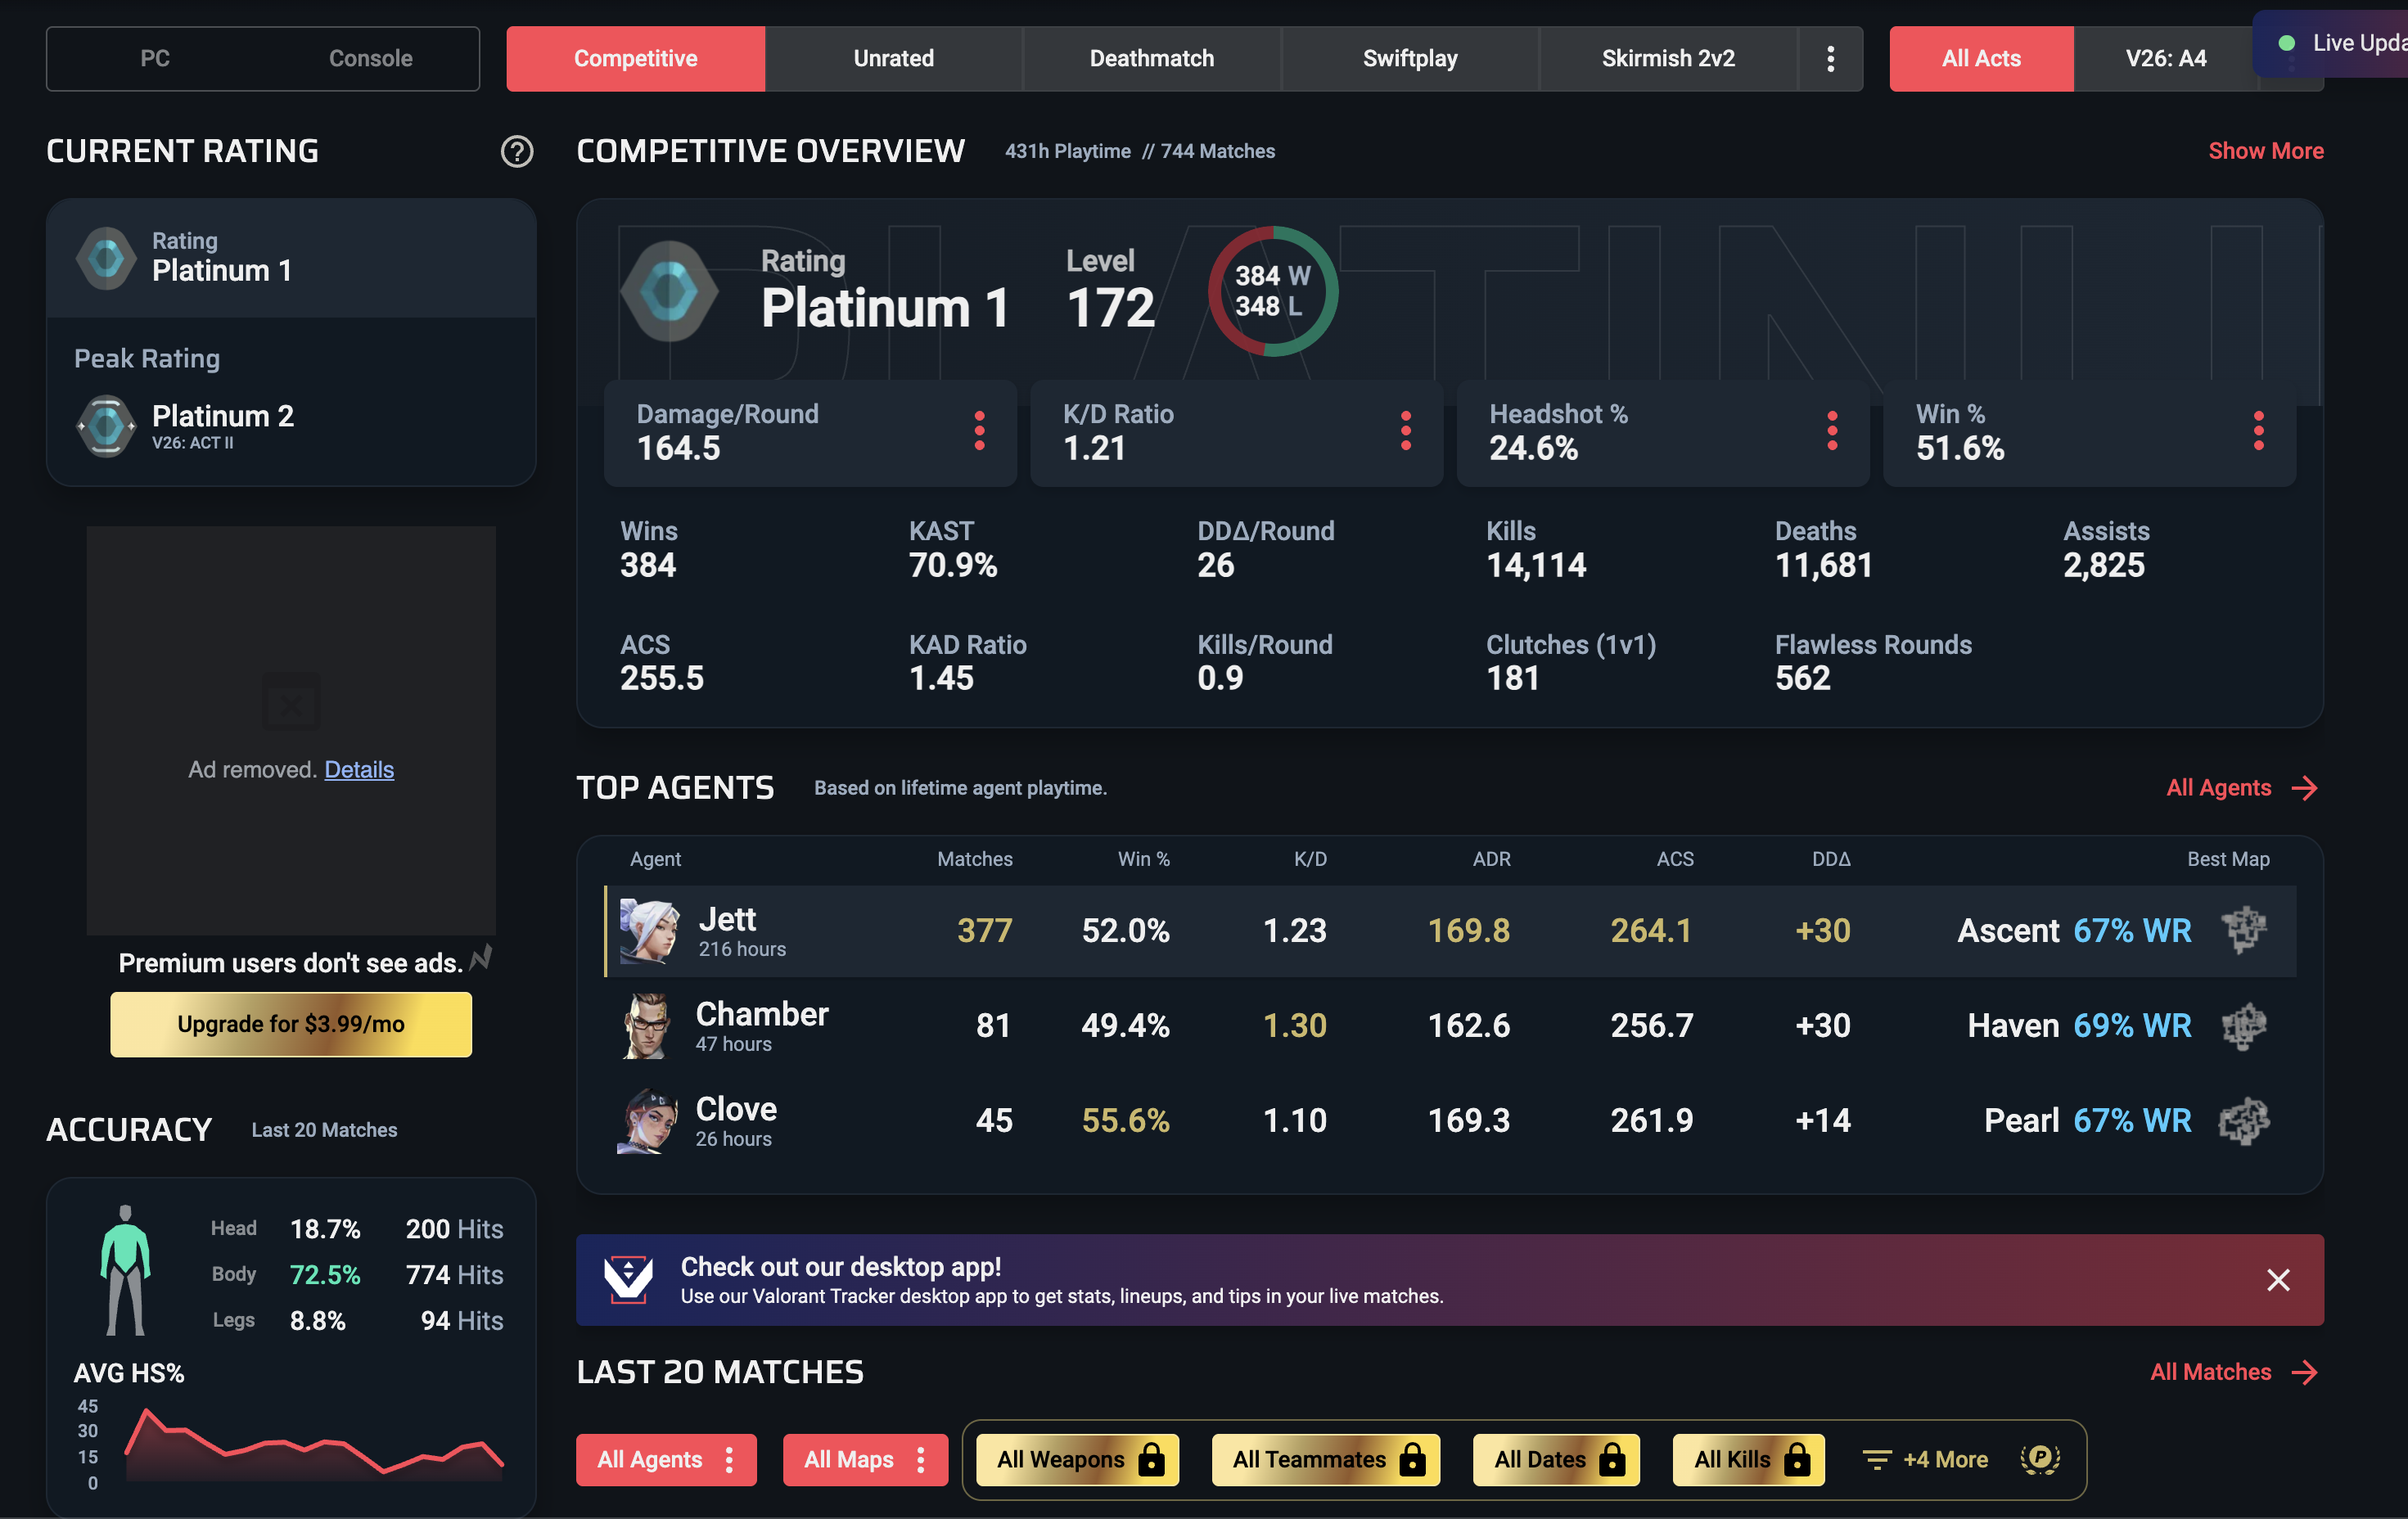The width and height of the screenshot is (2408, 1519).
Task: Switch platform to PC
Action: coord(155,59)
